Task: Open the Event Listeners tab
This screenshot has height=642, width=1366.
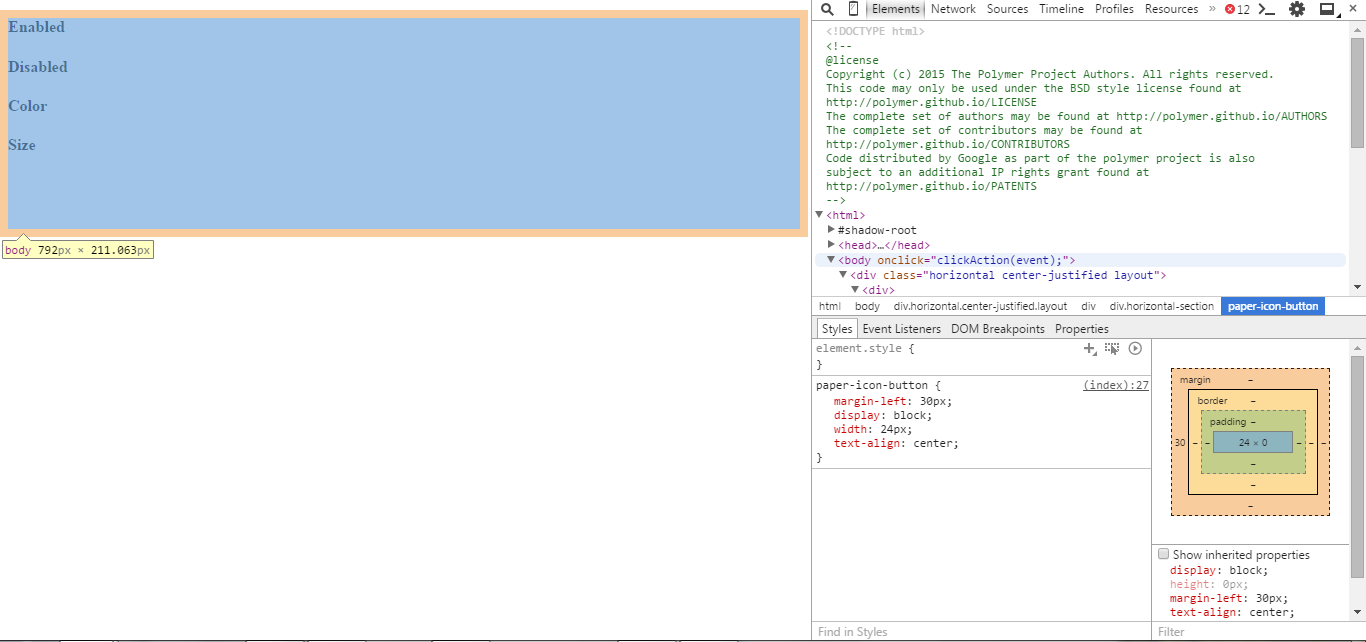Action: point(901,328)
